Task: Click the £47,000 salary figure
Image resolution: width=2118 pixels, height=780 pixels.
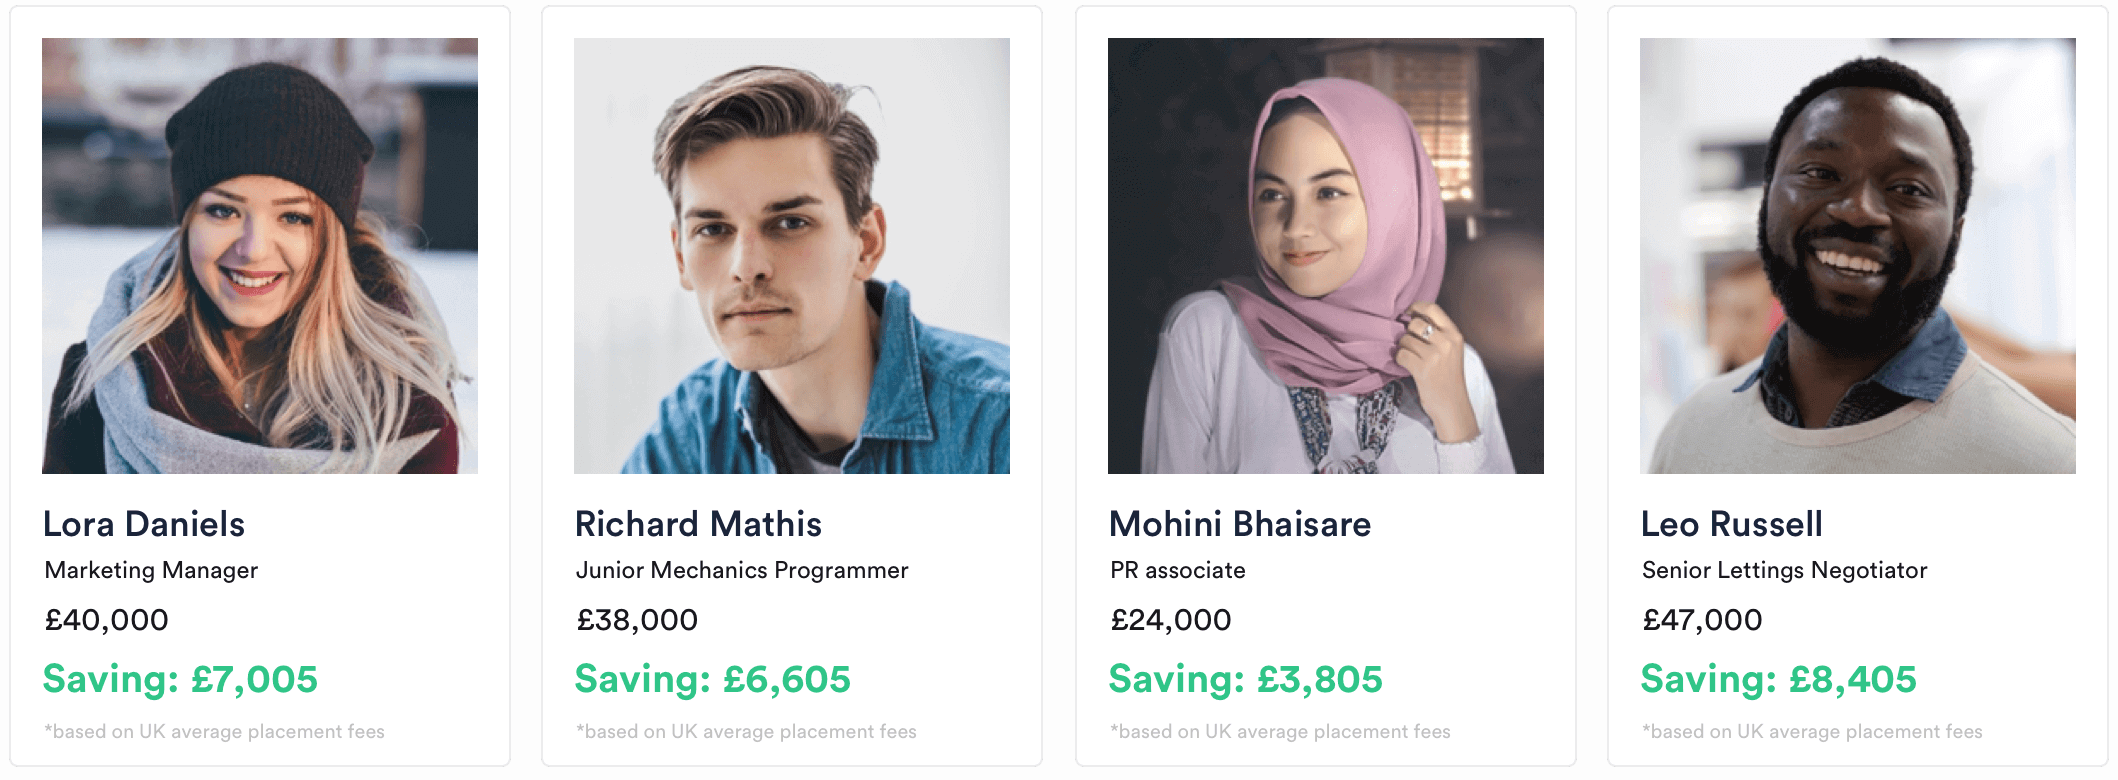Action: 1702,620
